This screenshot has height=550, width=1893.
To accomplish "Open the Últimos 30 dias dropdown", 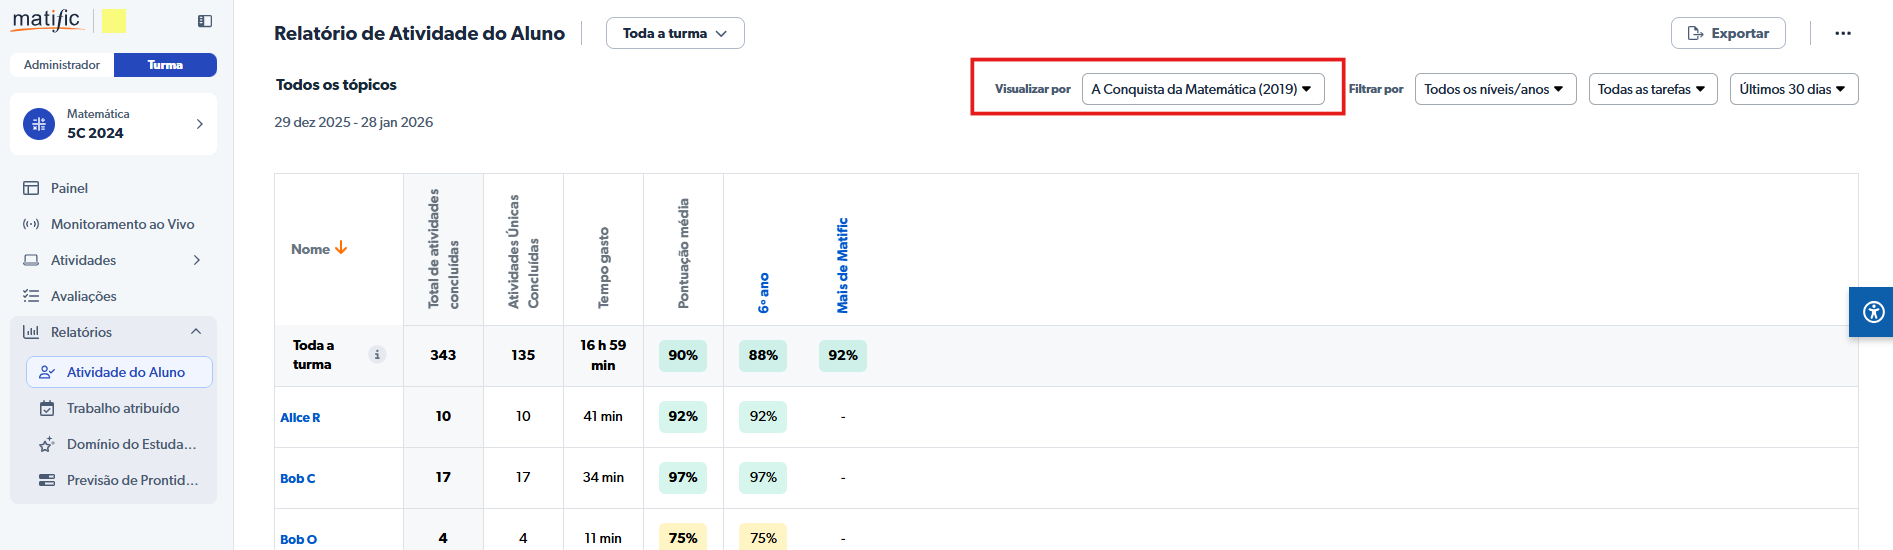I will [x=1793, y=89].
